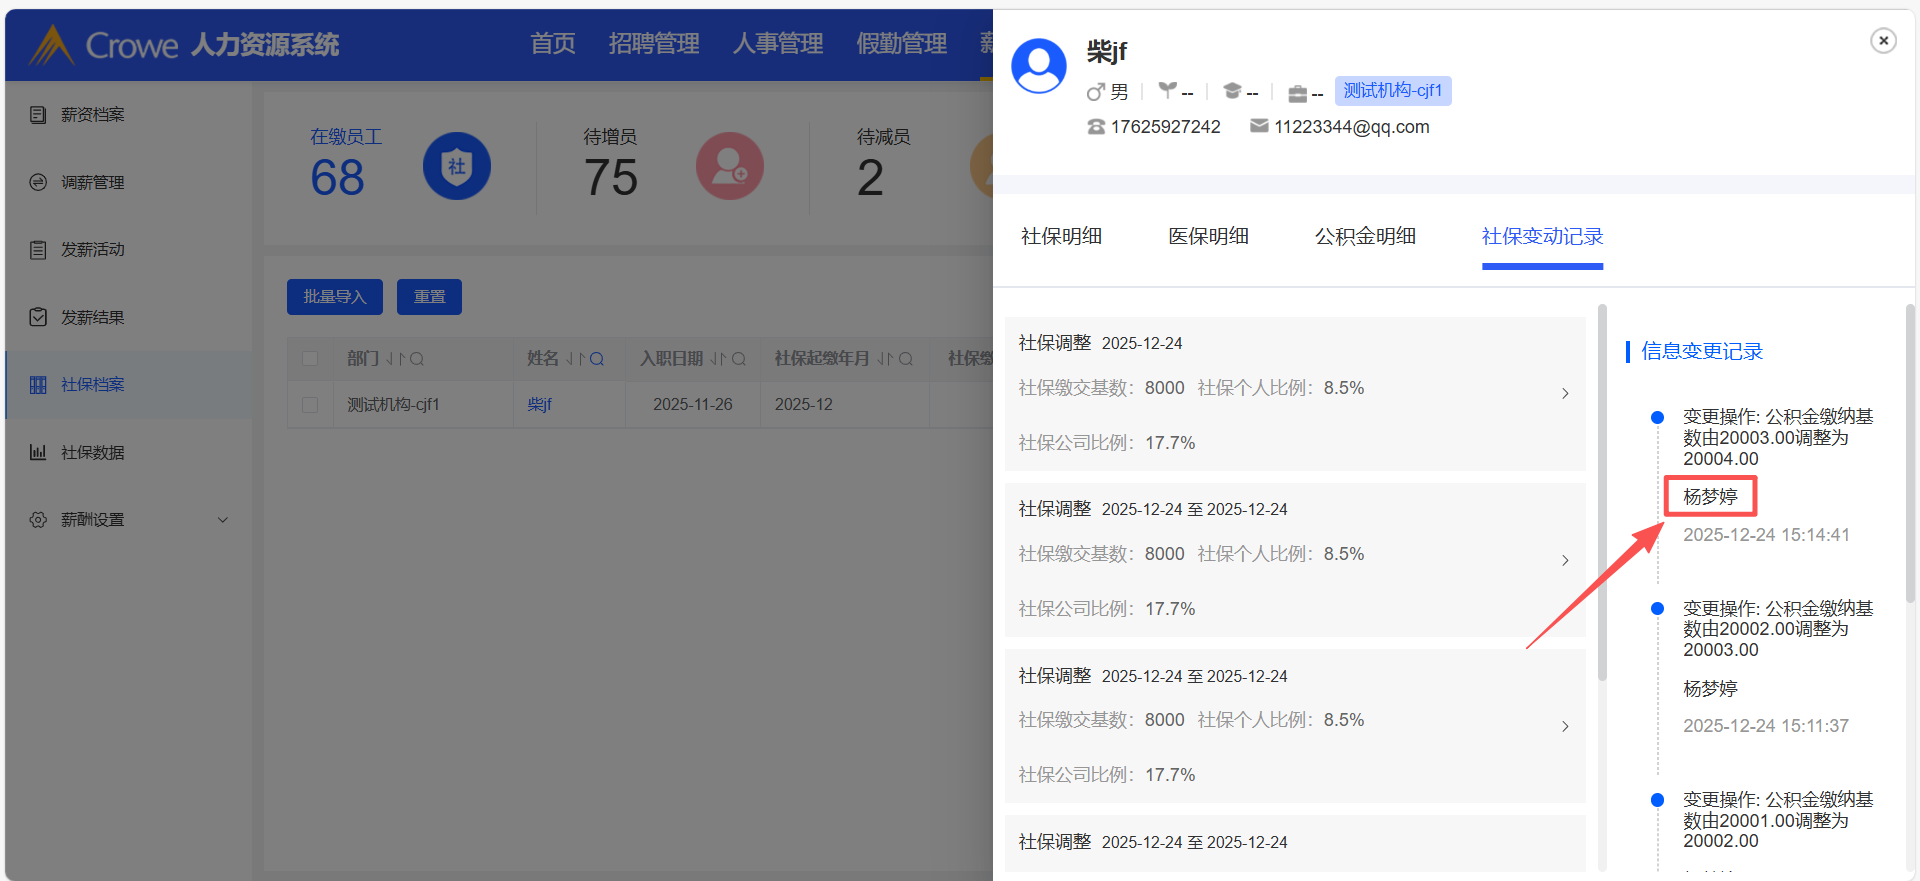Viewport: 1920px width, 881px height.
Task: Expand the second 社保调整 record arrow
Action: click(1565, 561)
